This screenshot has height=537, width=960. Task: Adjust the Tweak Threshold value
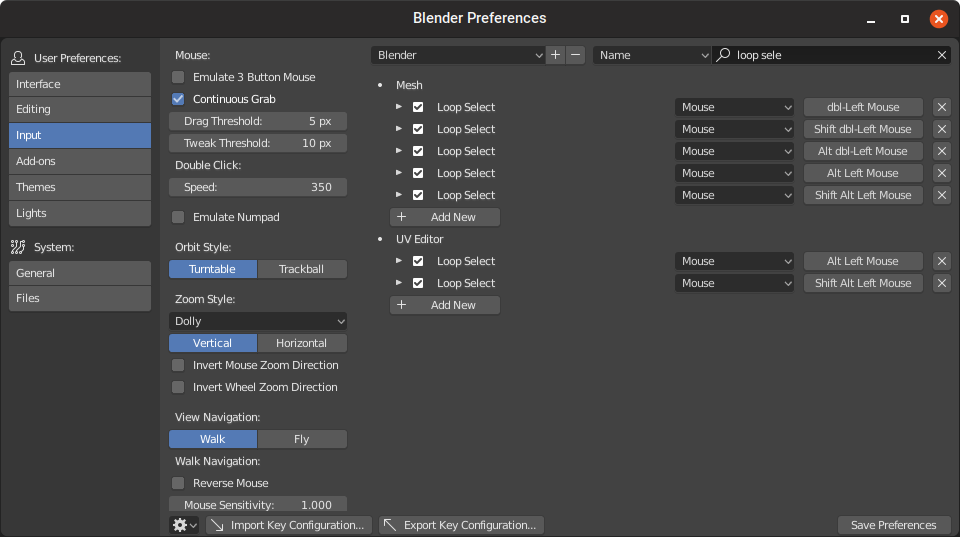pyautogui.click(x=258, y=143)
